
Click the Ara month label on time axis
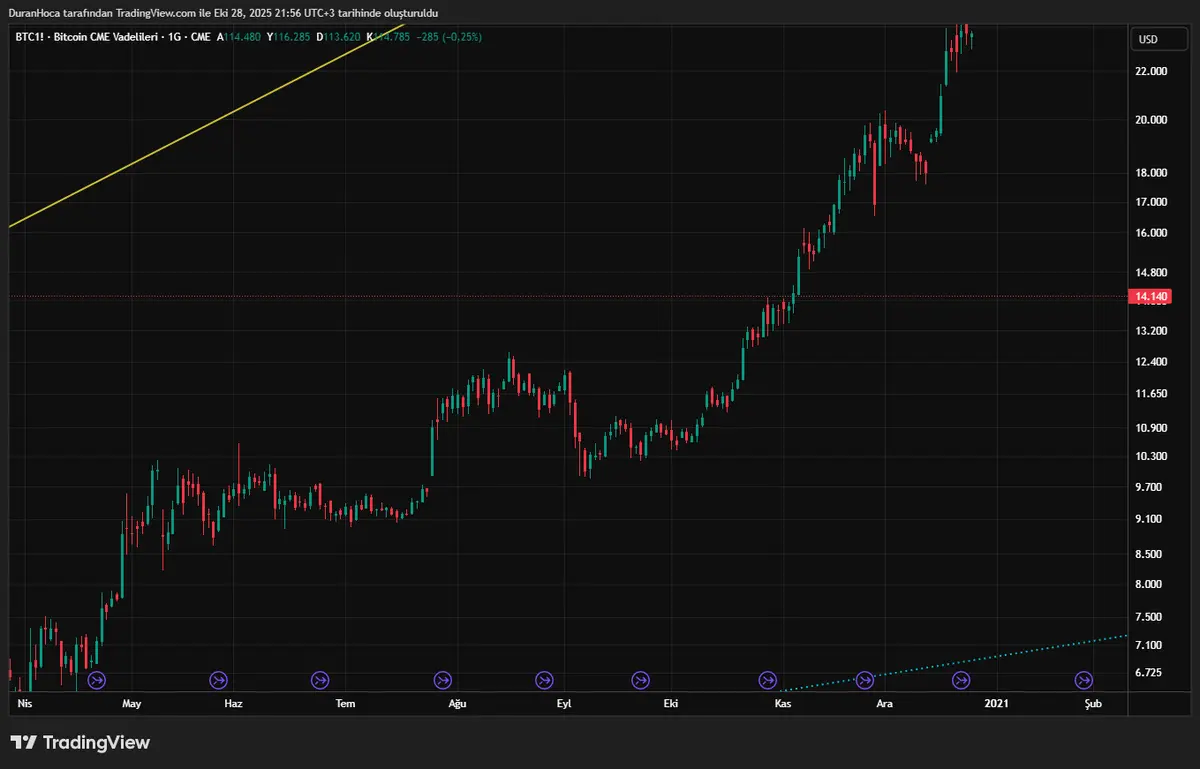point(884,704)
